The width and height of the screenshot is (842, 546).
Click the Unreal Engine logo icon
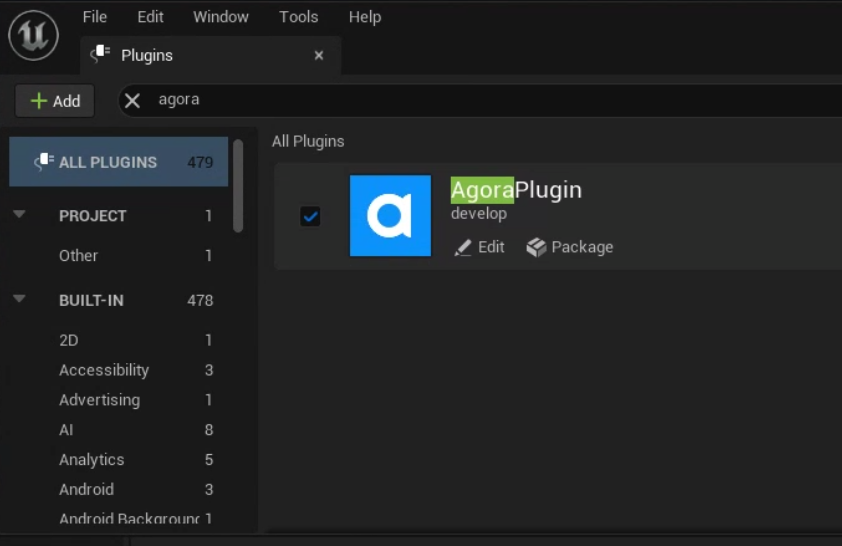click(x=33, y=35)
